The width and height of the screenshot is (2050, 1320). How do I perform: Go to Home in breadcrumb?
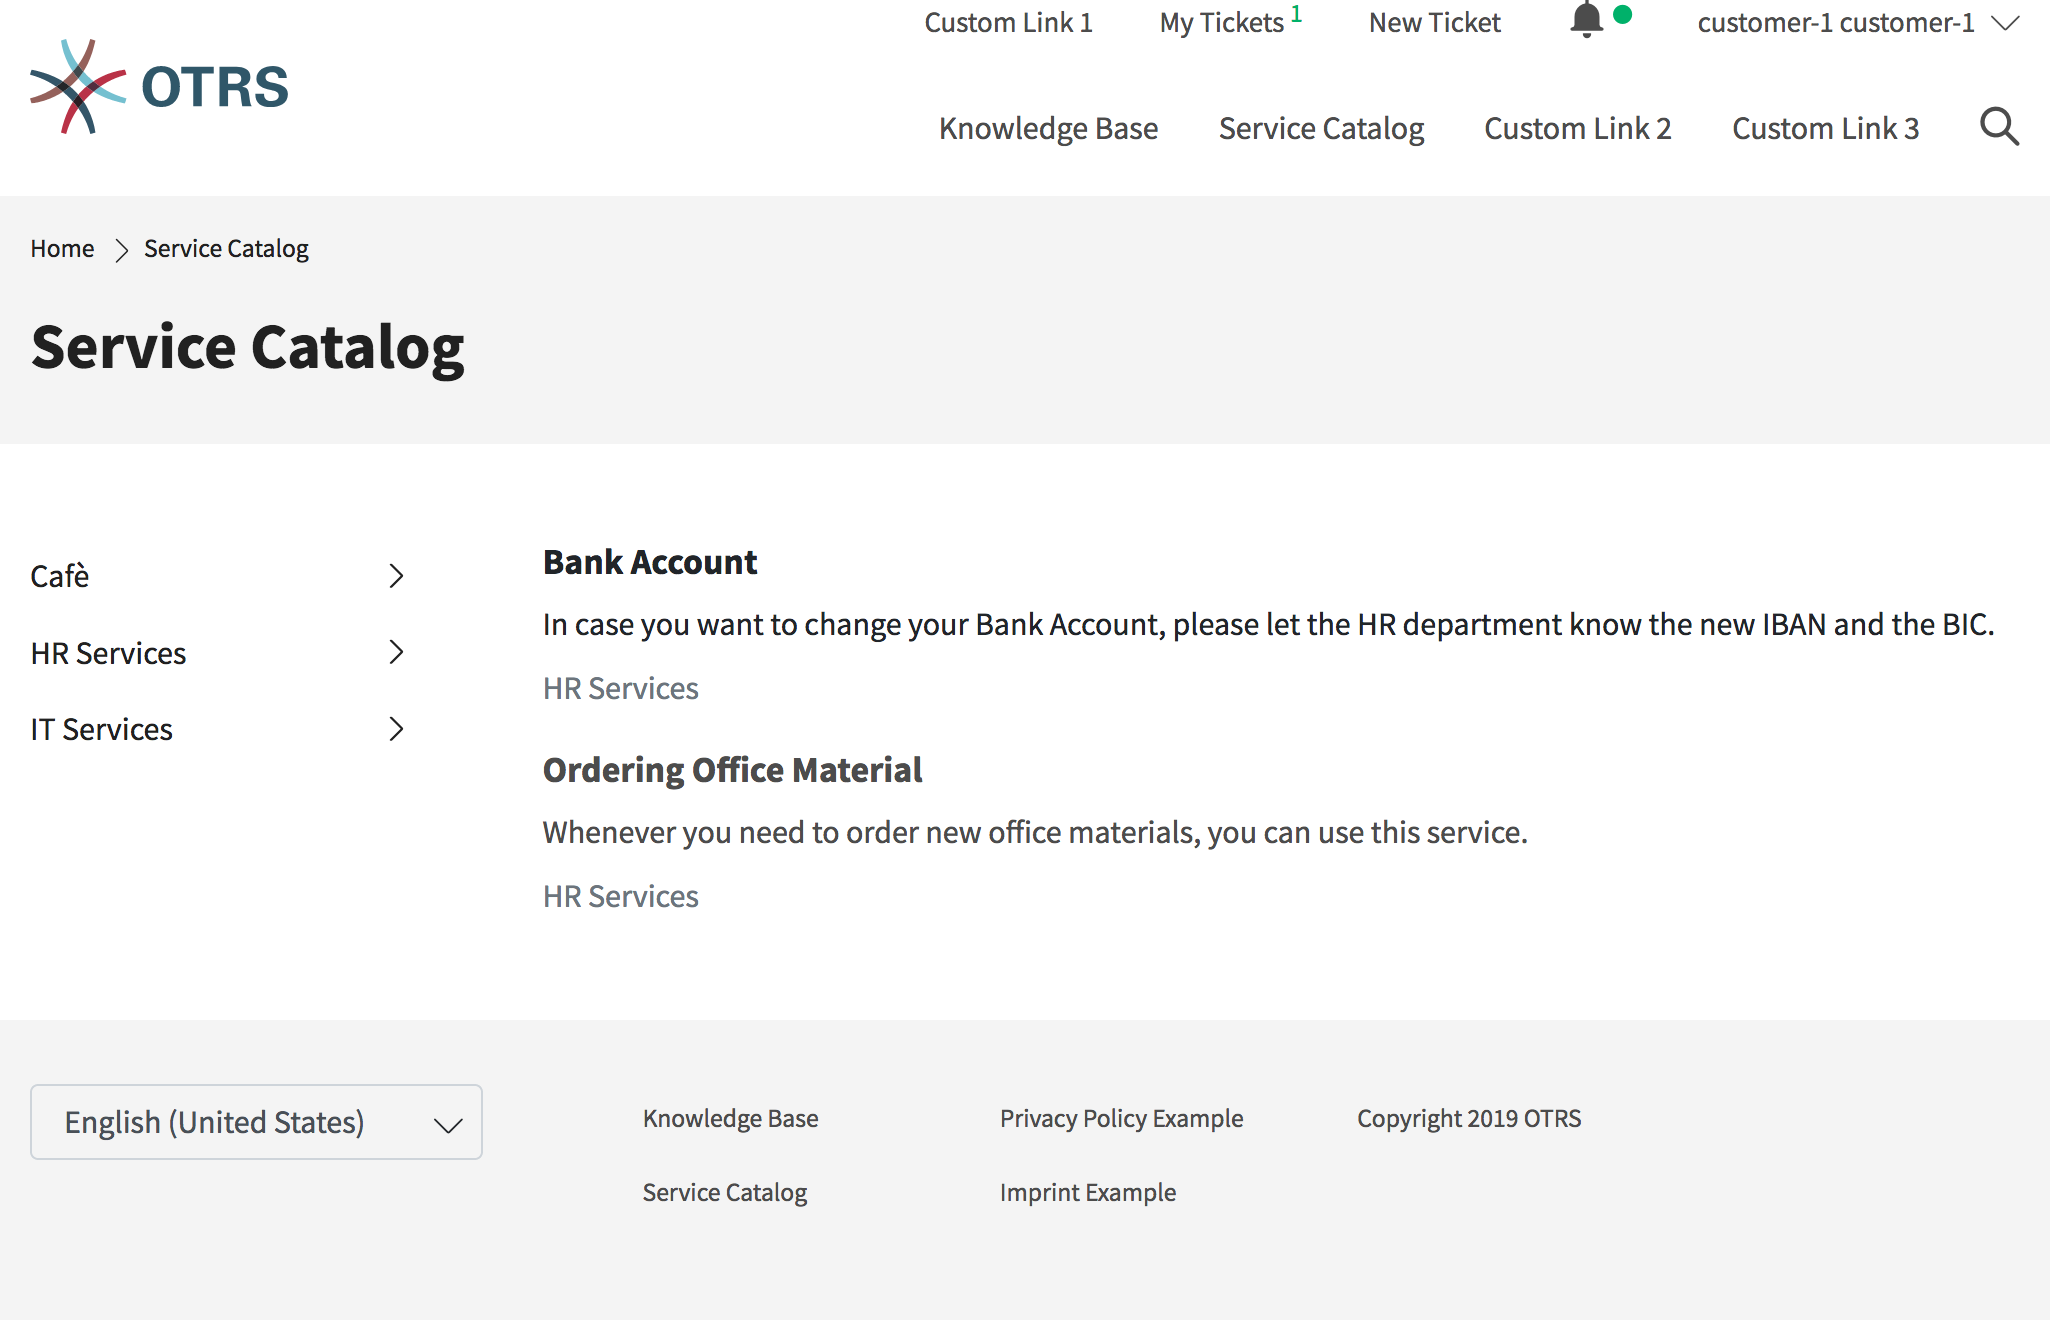pyautogui.click(x=62, y=249)
